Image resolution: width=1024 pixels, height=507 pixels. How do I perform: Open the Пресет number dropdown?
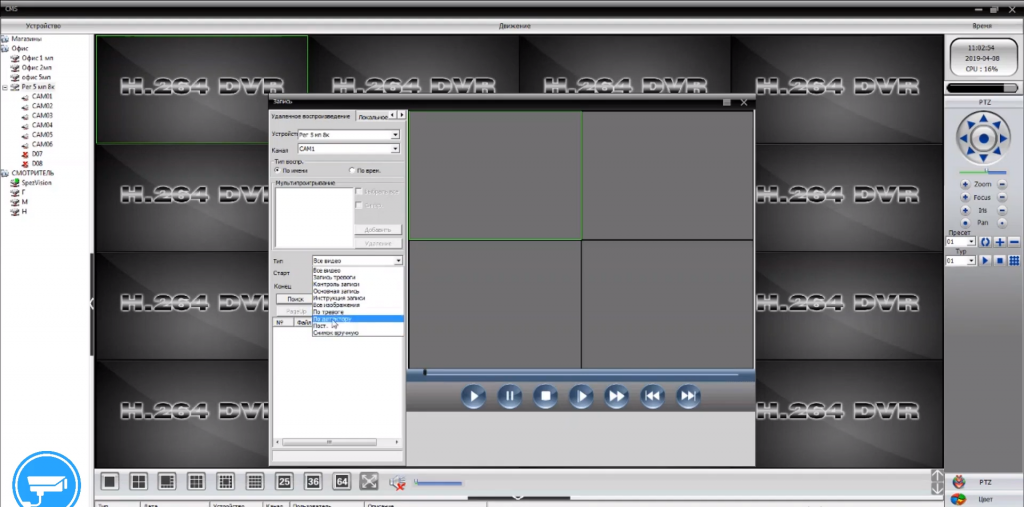[972, 242]
